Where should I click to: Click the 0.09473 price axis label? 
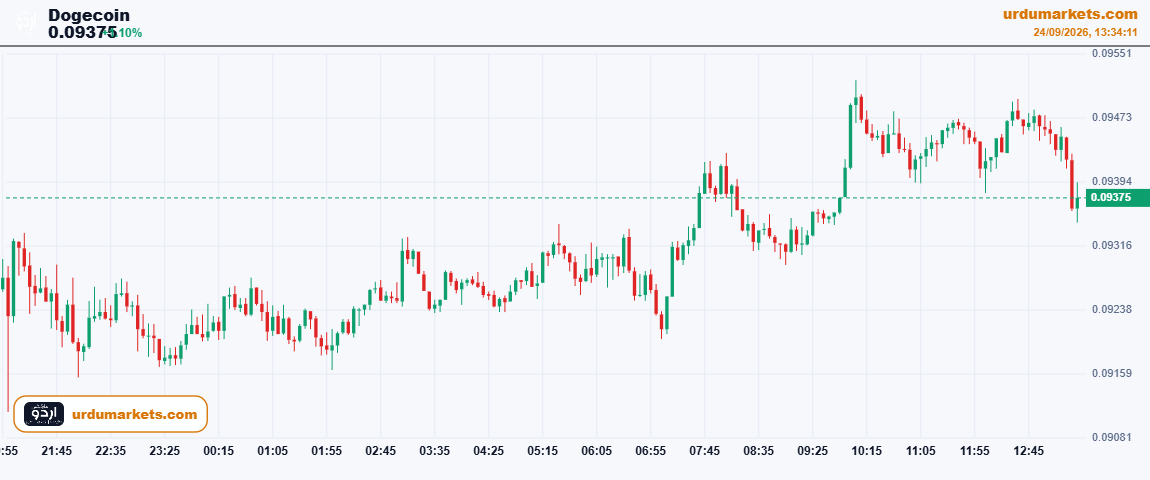point(1111,117)
